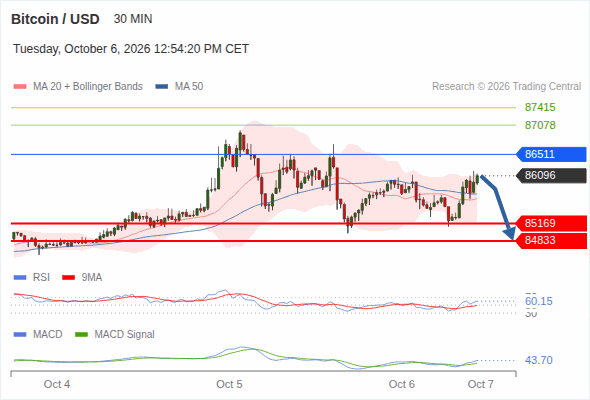Click the 30 MIN timeframe label

tap(133, 19)
